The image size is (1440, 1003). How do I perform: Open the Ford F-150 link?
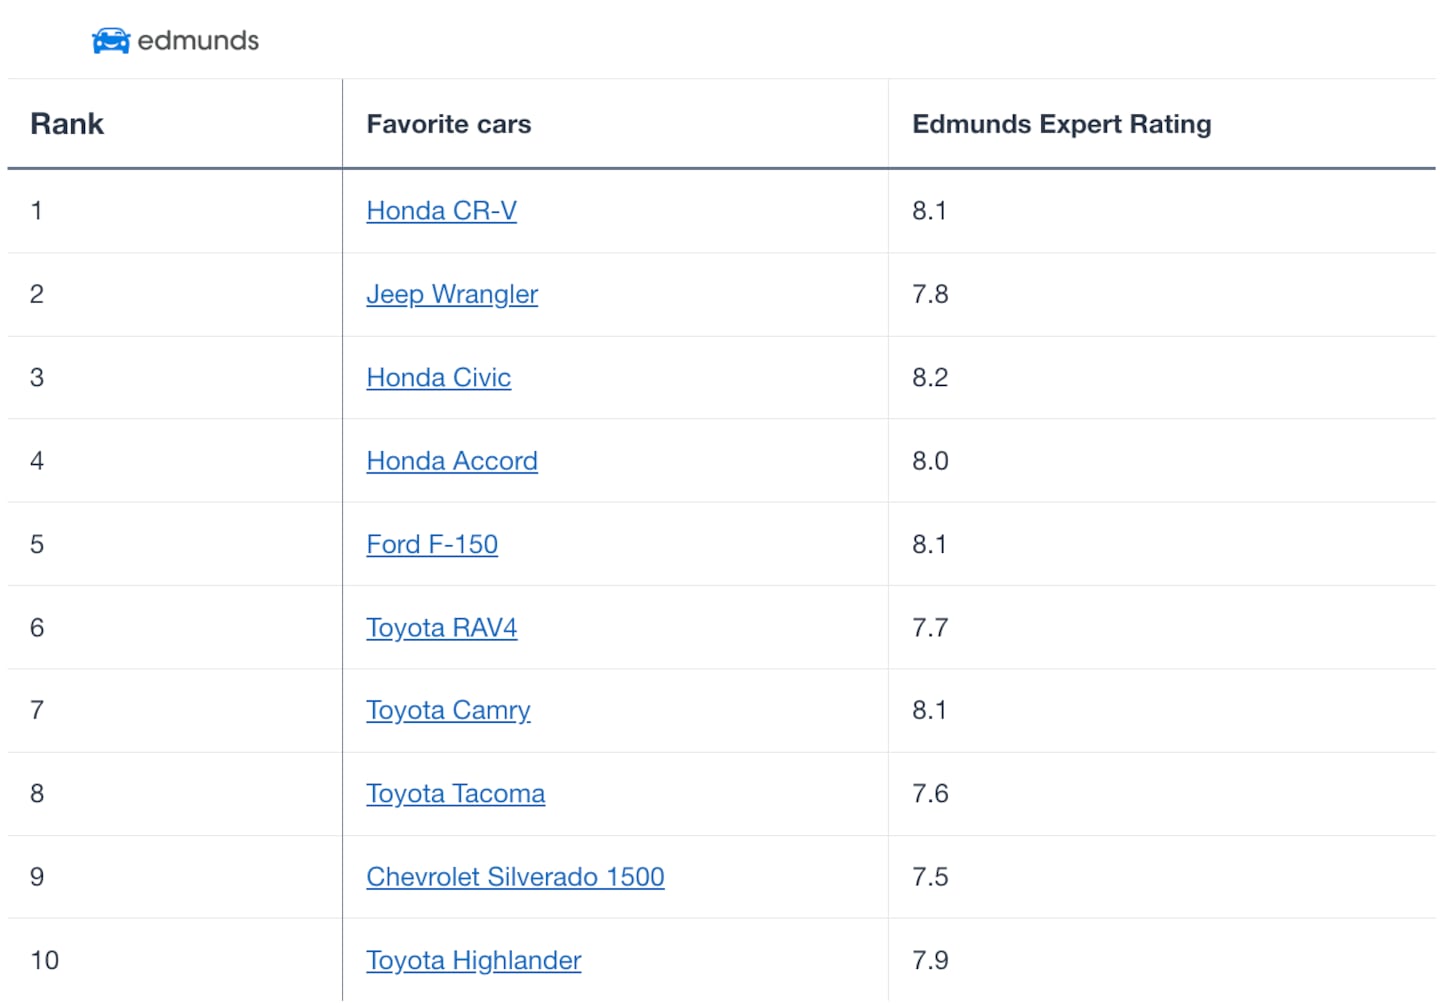pos(432,544)
